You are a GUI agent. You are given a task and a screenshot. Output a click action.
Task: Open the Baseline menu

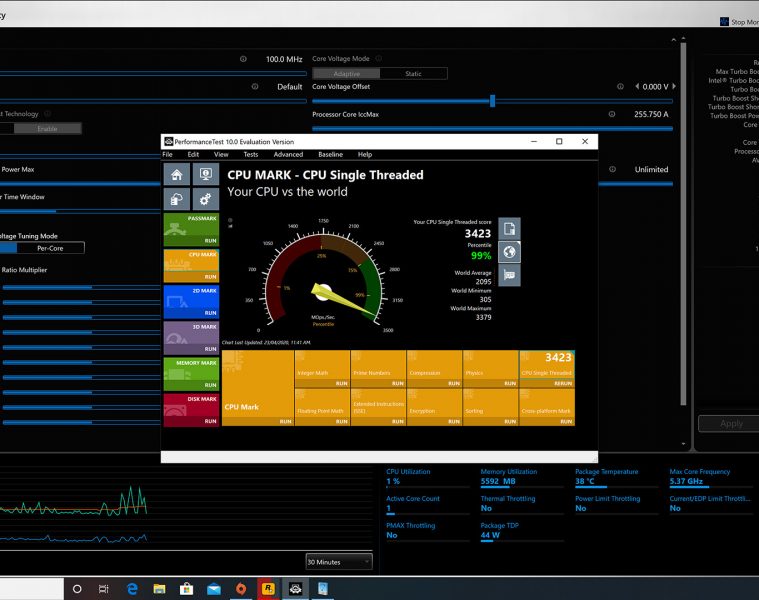click(331, 154)
